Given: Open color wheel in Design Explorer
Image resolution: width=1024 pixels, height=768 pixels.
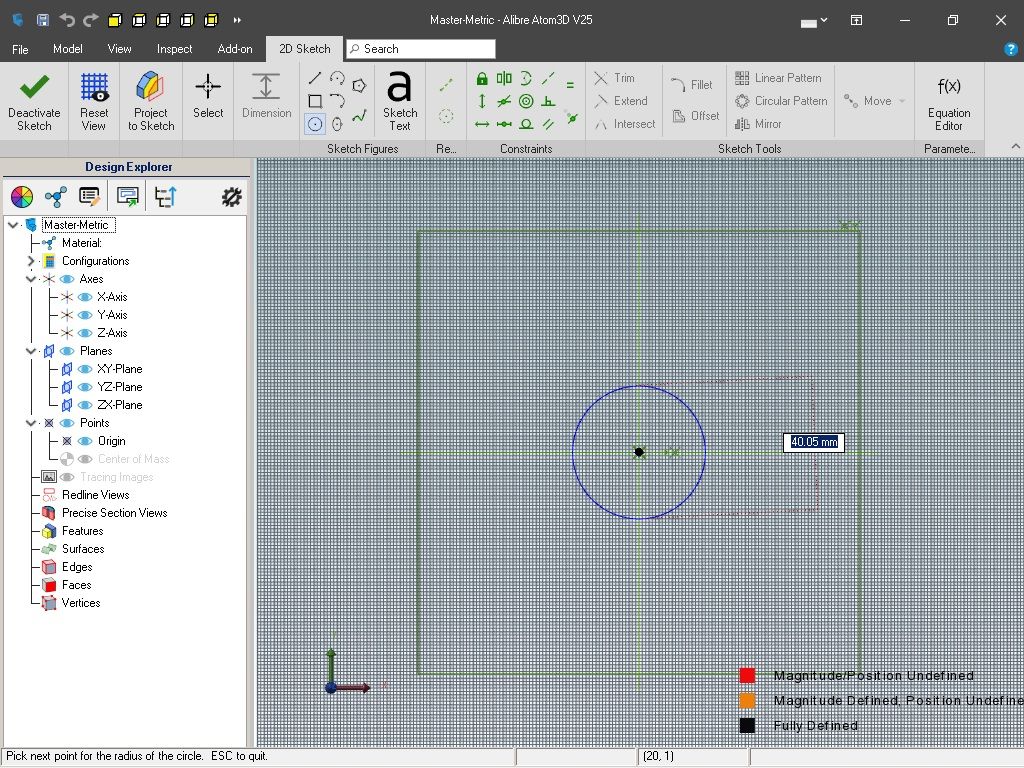Looking at the screenshot, I should [22, 196].
